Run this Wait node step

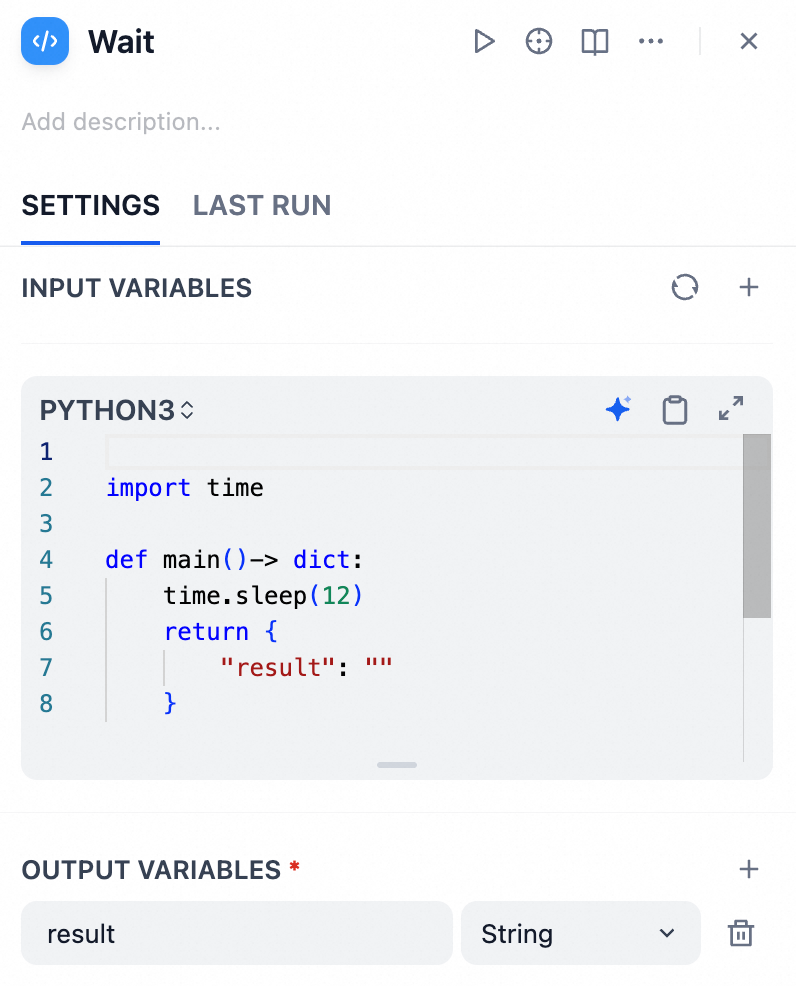pos(484,42)
